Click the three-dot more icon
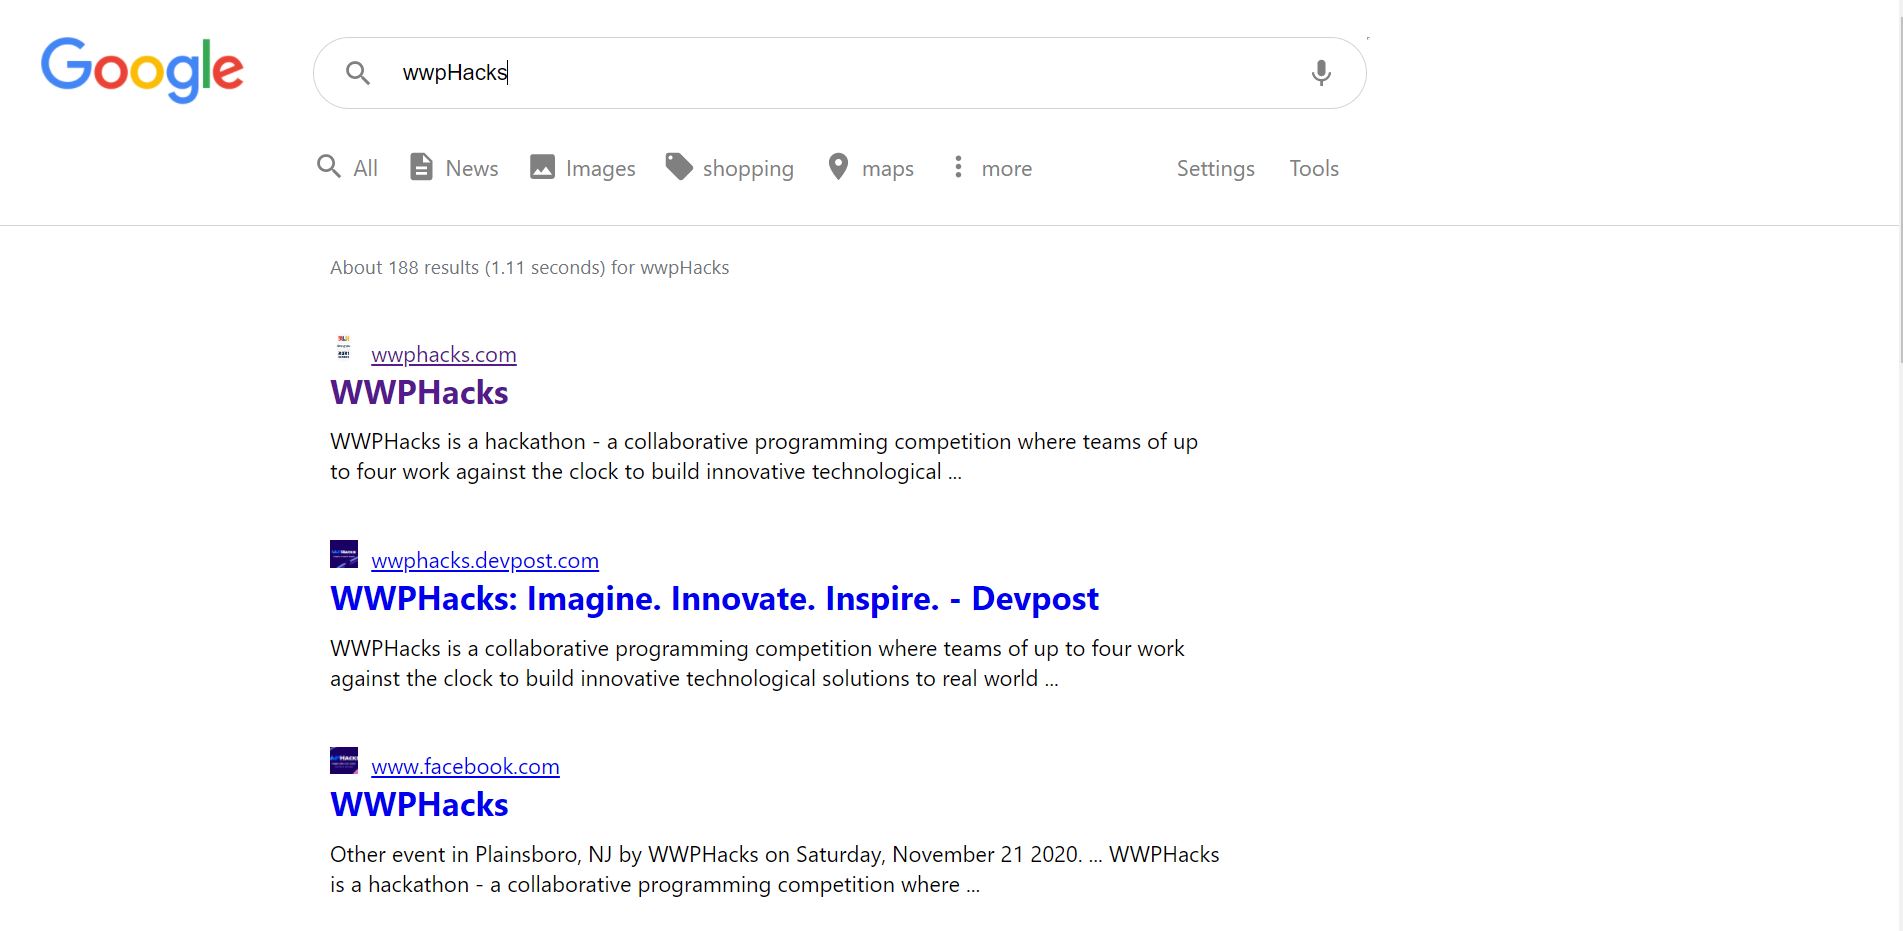Image resolution: width=1903 pixels, height=931 pixels. pos(958,167)
